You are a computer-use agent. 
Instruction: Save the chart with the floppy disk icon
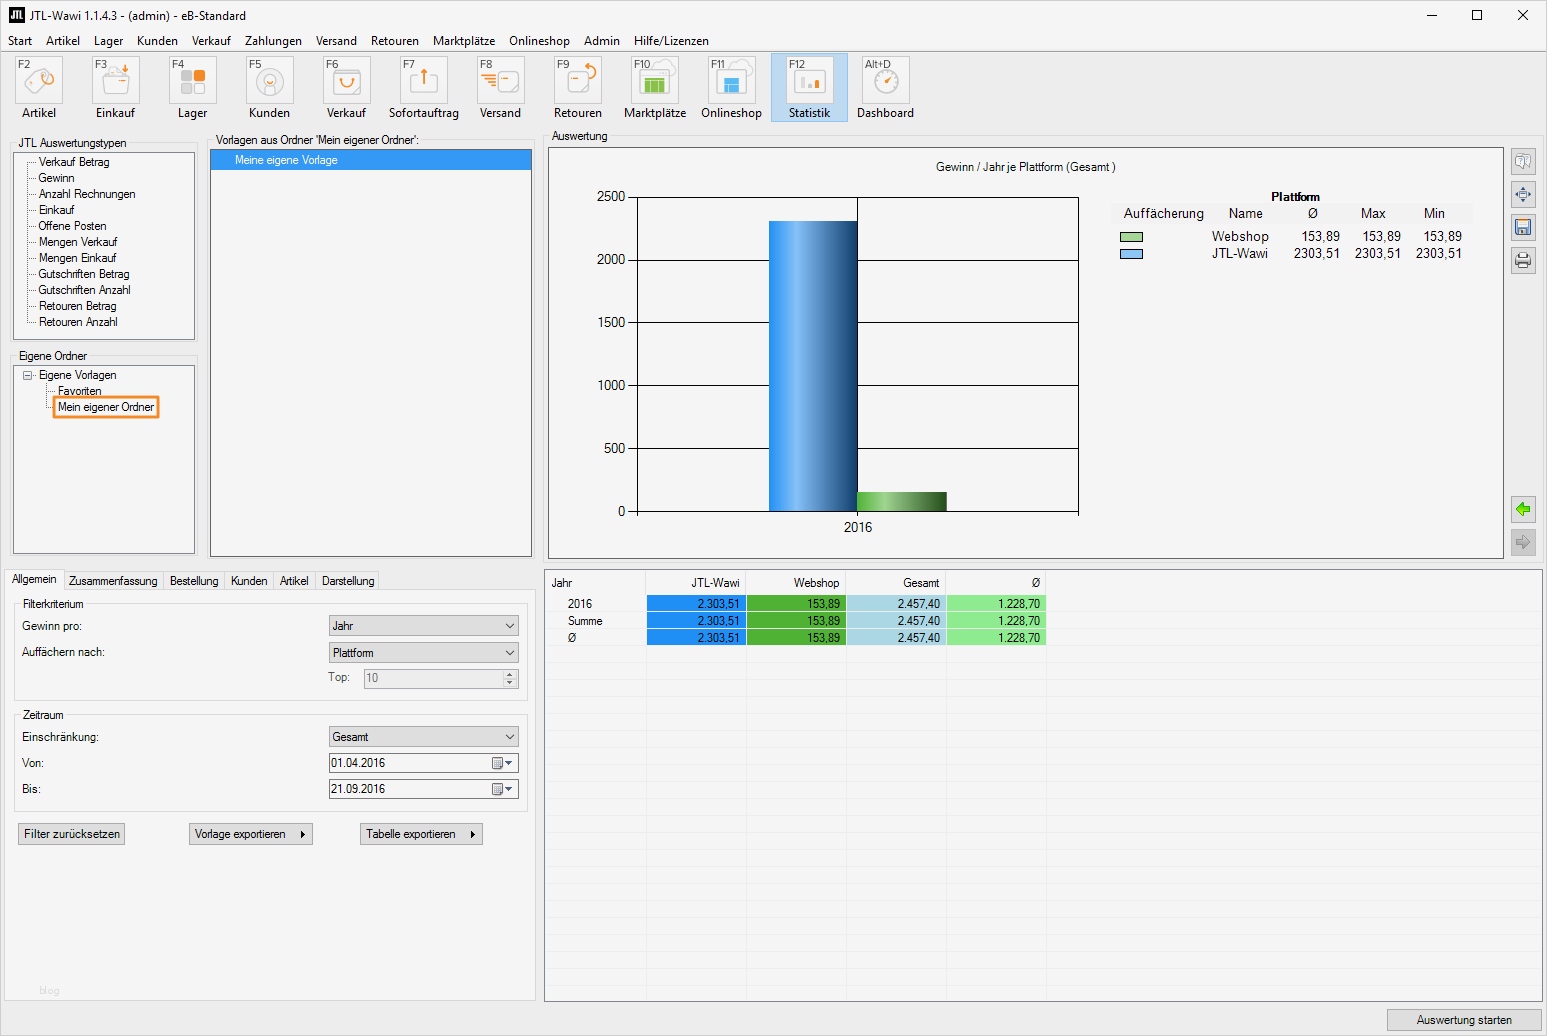point(1523,228)
